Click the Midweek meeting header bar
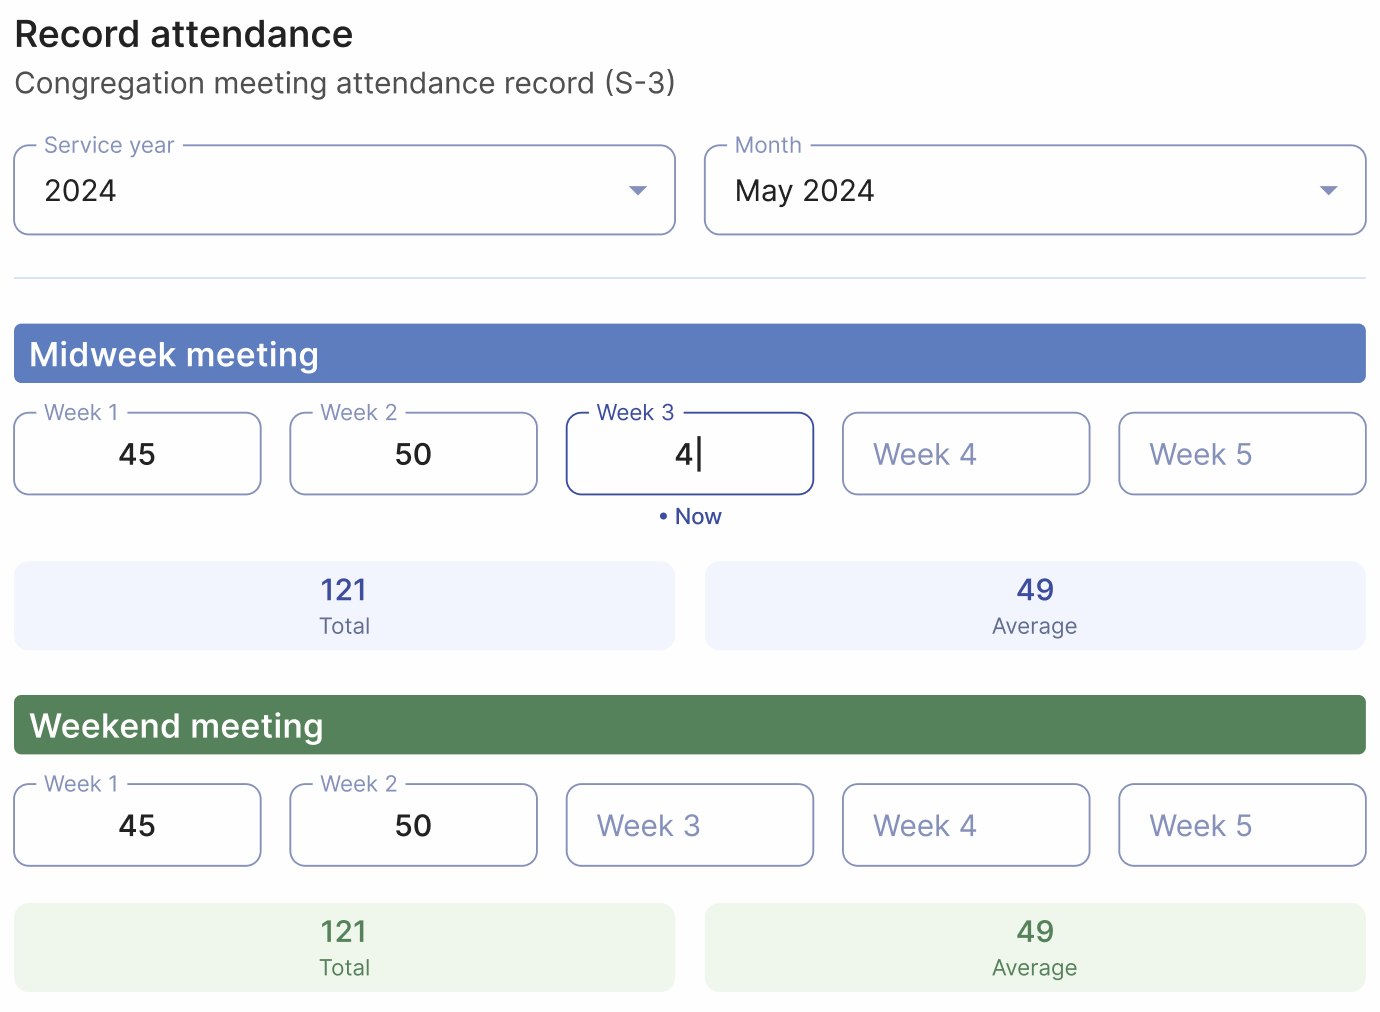1380x1012 pixels. click(x=689, y=353)
